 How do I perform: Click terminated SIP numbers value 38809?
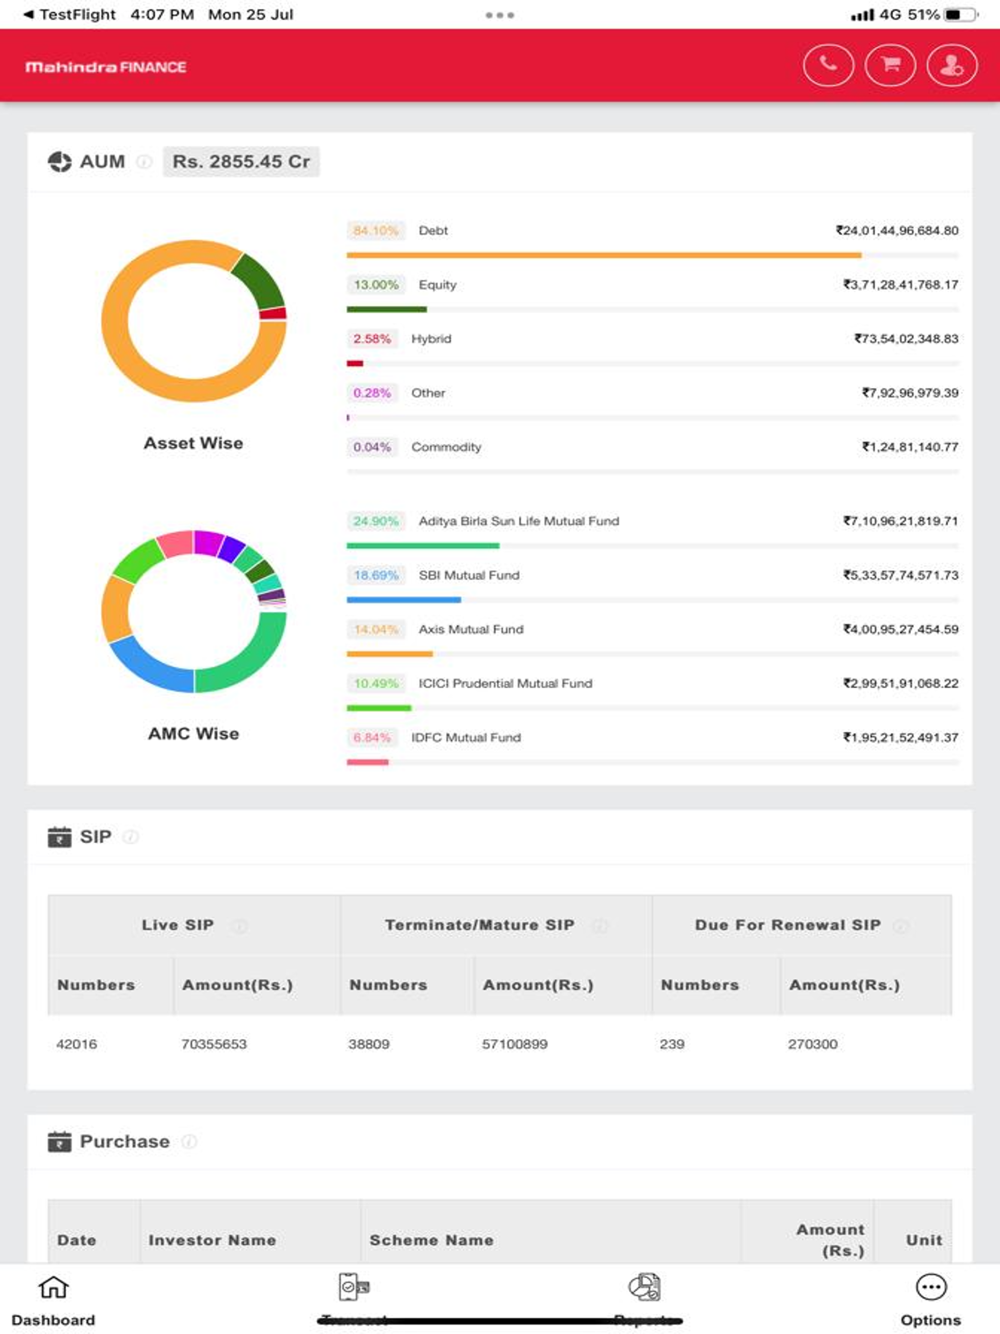pos(369,1044)
